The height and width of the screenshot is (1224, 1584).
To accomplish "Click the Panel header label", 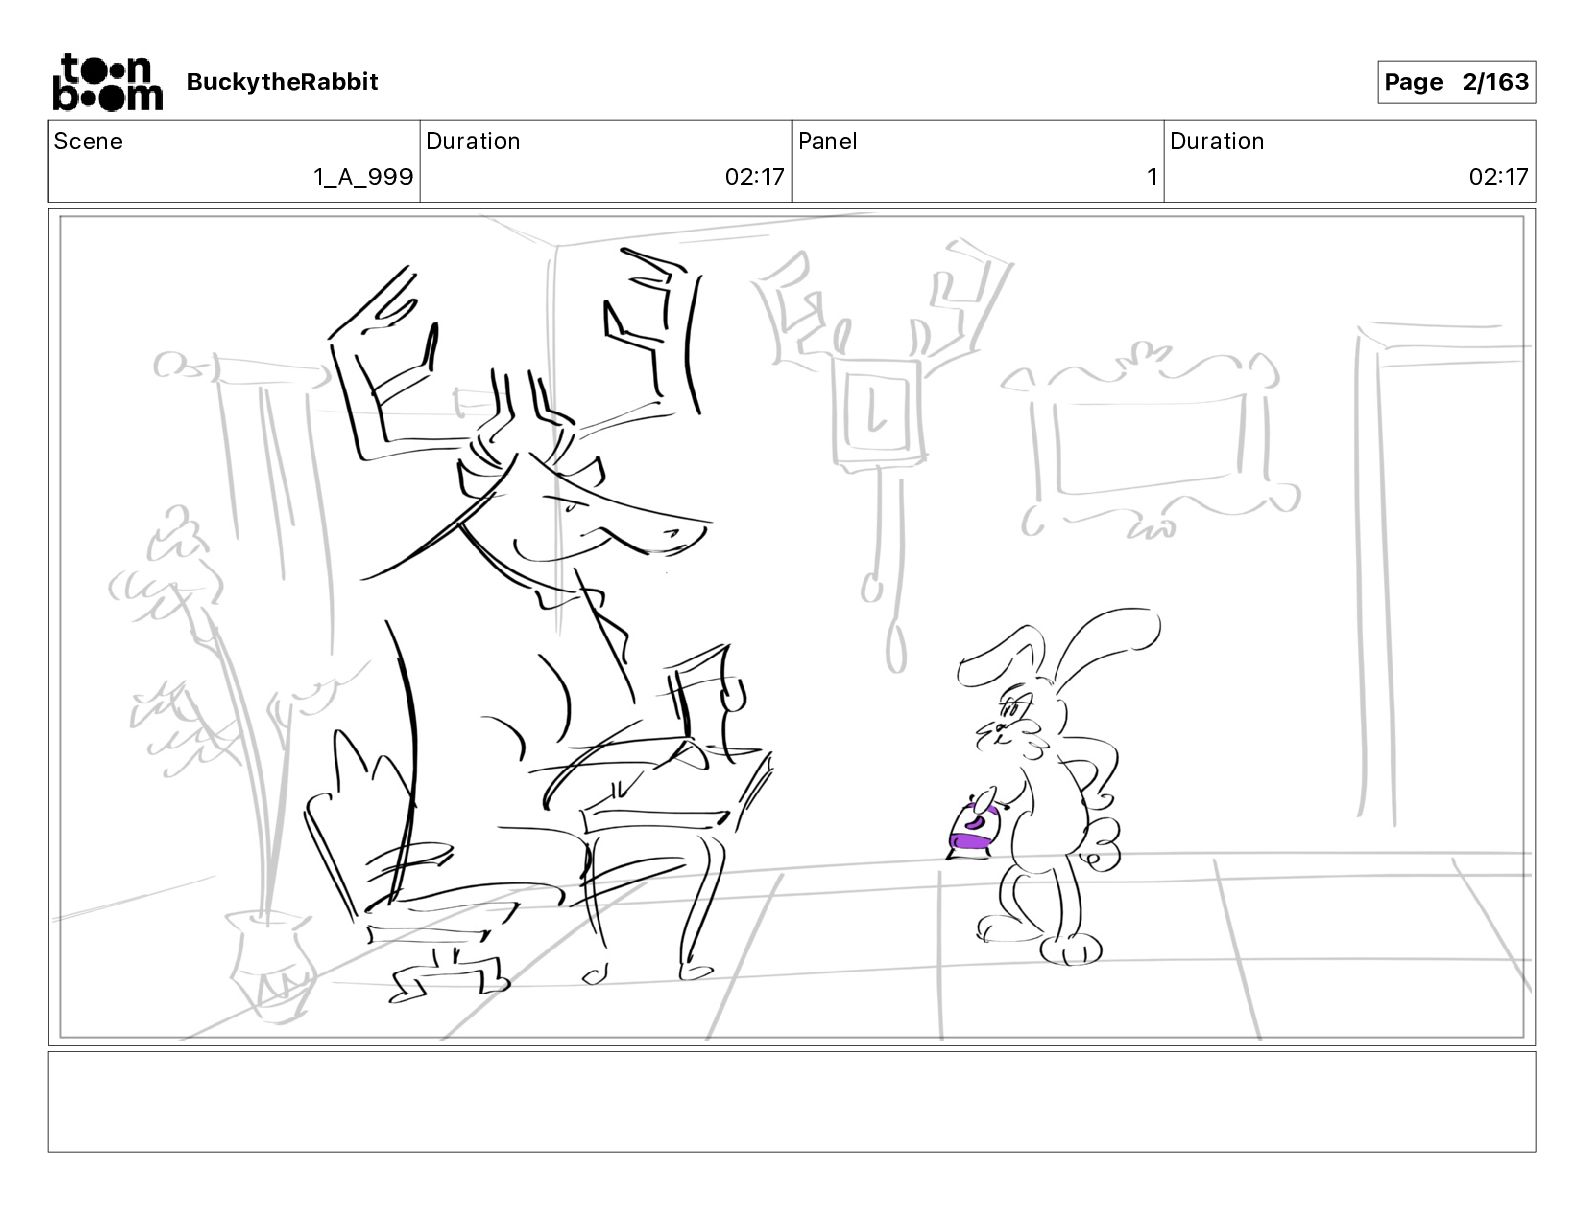I will coord(827,141).
